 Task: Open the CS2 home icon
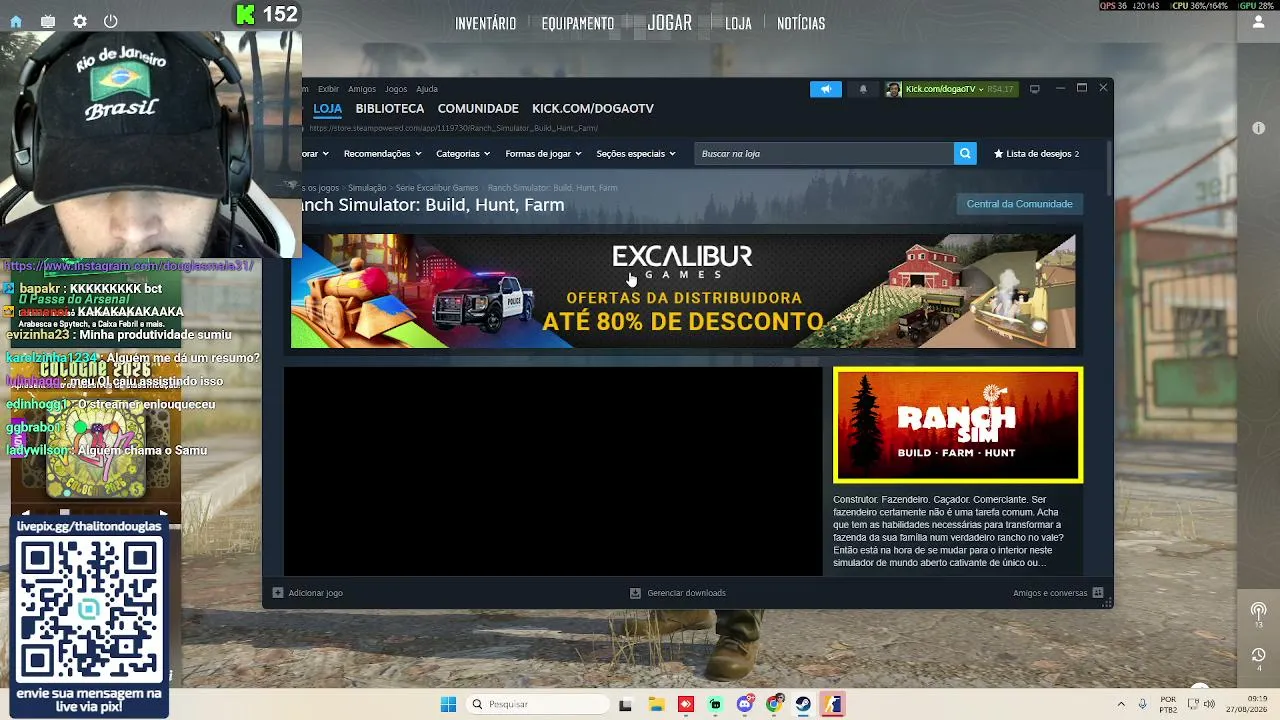[x=16, y=21]
